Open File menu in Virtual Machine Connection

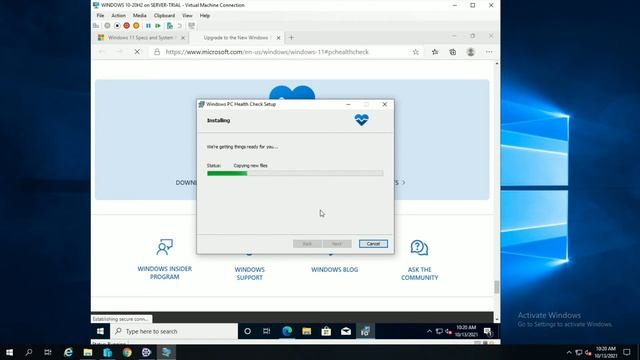click(x=100, y=16)
